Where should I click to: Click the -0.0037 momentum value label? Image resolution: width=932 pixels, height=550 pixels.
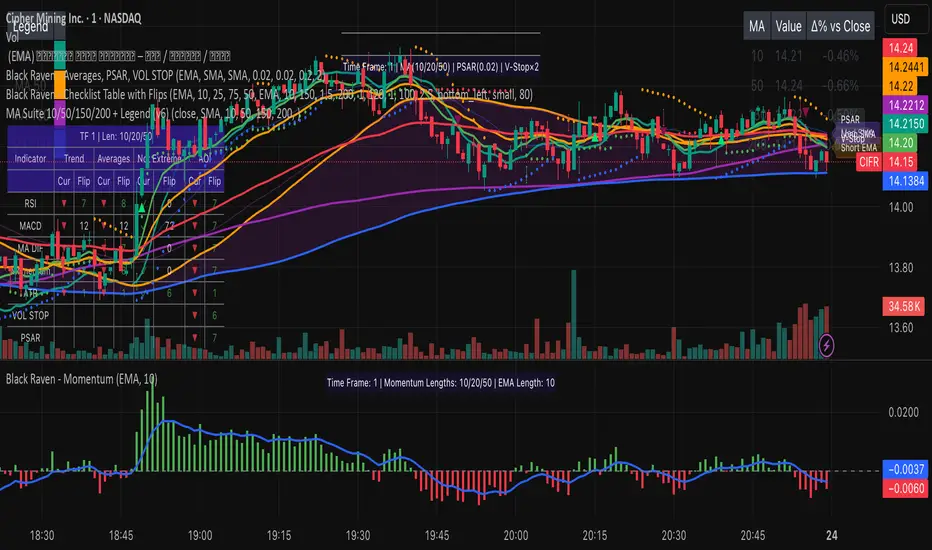[x=905, y=469]
